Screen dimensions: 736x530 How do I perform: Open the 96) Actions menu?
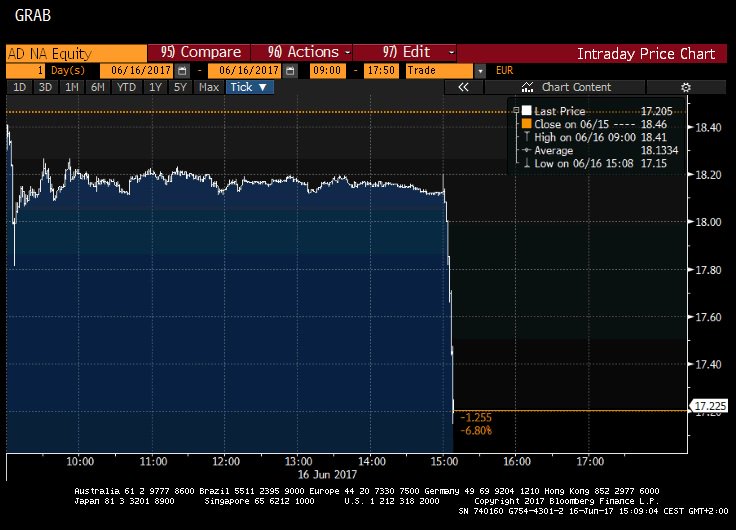(302, 53)
